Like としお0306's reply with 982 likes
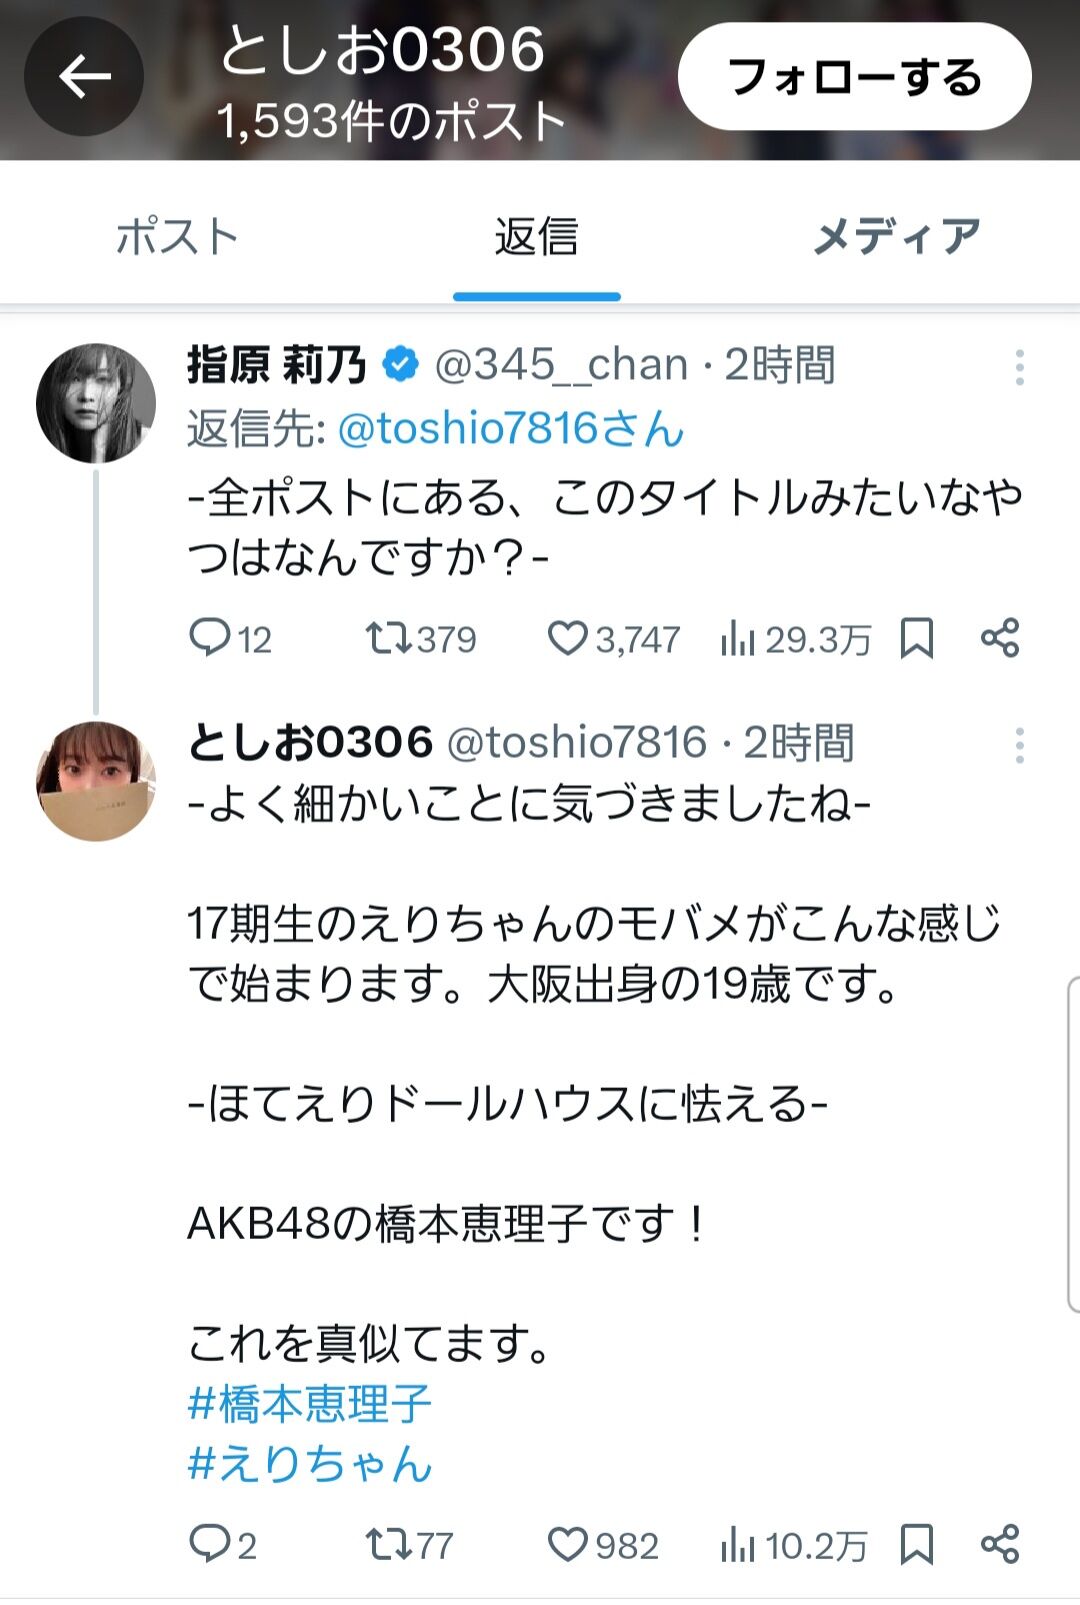Image resolution: width=1080 pixels, height=1605 pixels. click(567, 1545)
